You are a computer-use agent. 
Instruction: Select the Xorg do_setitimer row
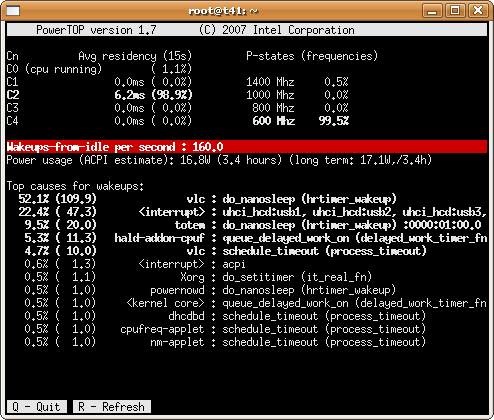click(198, 277)
